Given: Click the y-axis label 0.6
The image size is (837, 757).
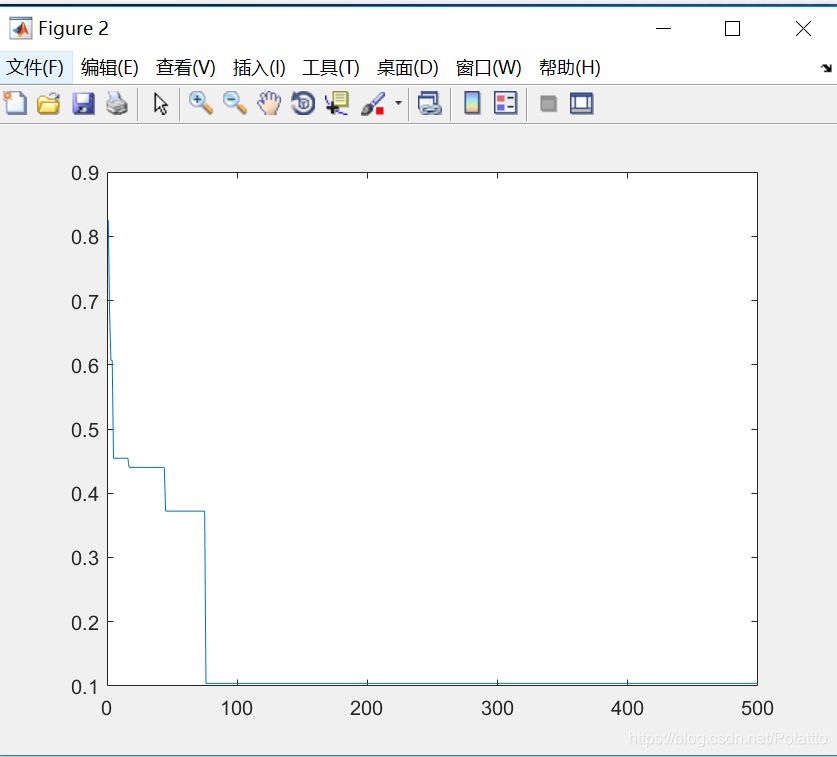Looking at the screenshot, I should point(85,366).
